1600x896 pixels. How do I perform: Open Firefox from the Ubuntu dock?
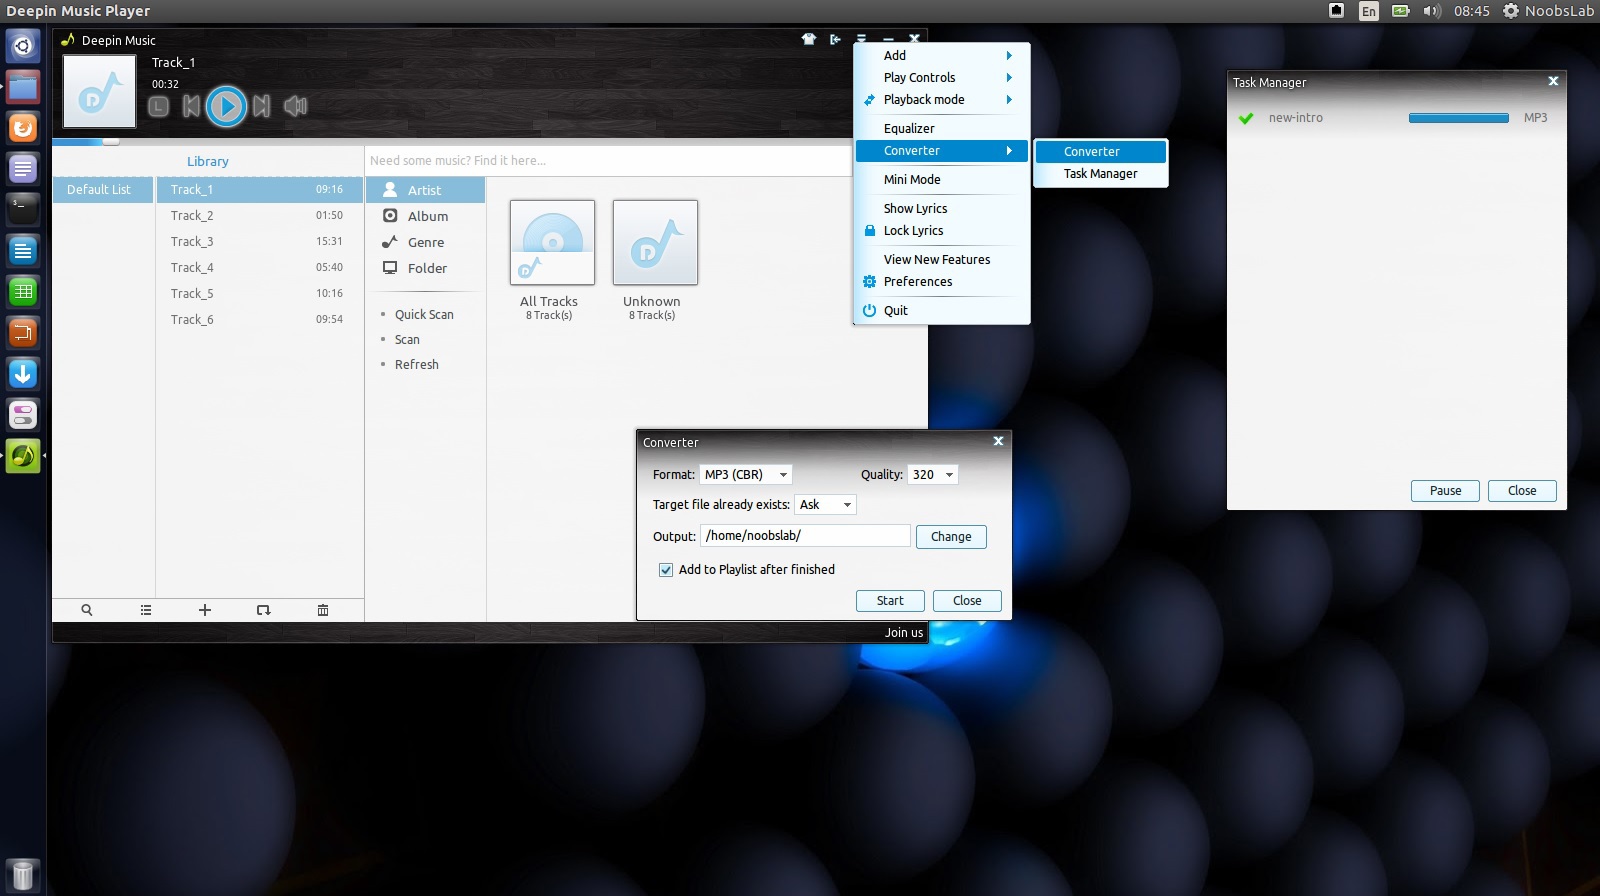pos(23,128)
